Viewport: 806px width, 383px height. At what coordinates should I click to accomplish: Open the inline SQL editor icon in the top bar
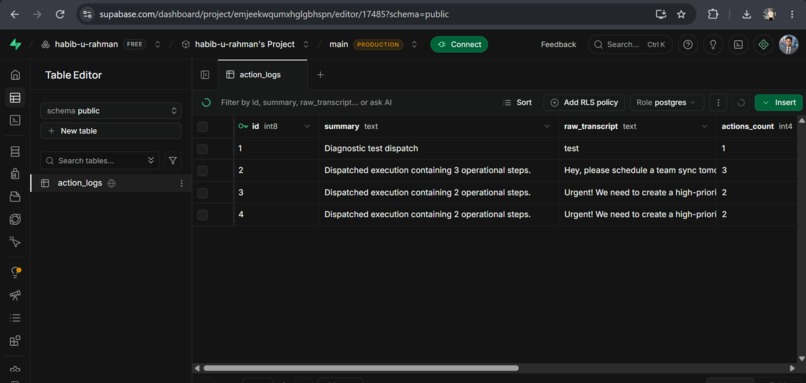pos(738,45)
